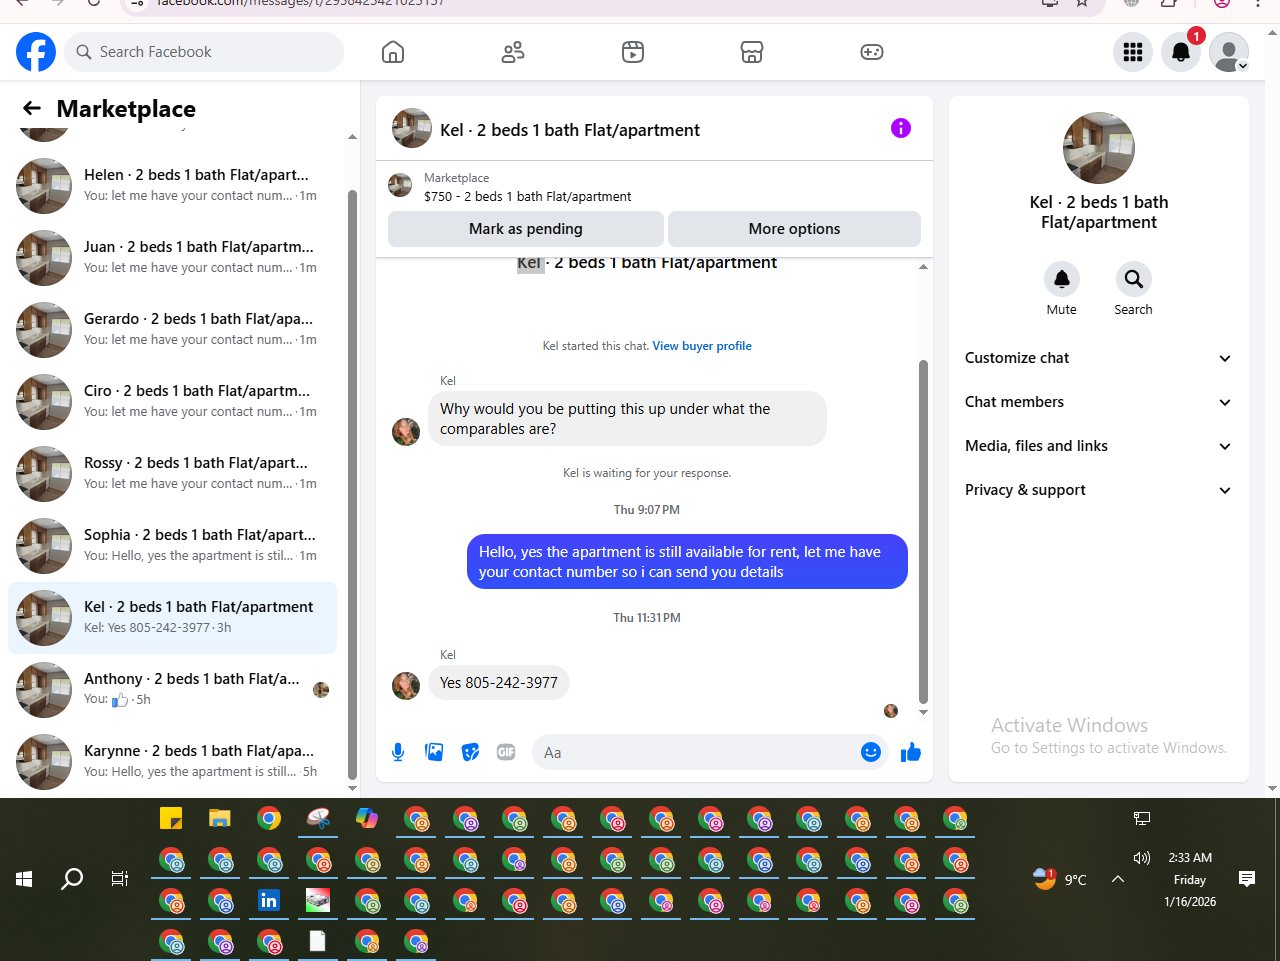Open the Anthony conversation
This screenshot has width=1280, height=961.
172,690
